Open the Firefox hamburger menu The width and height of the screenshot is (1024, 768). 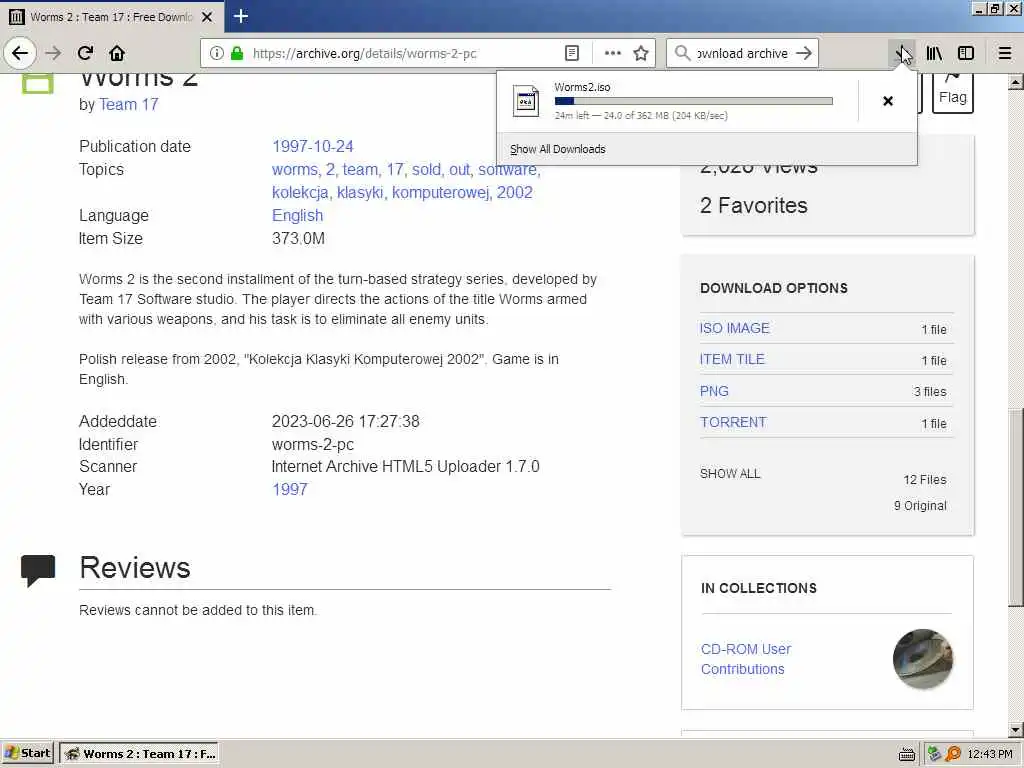click(1005, 53)
